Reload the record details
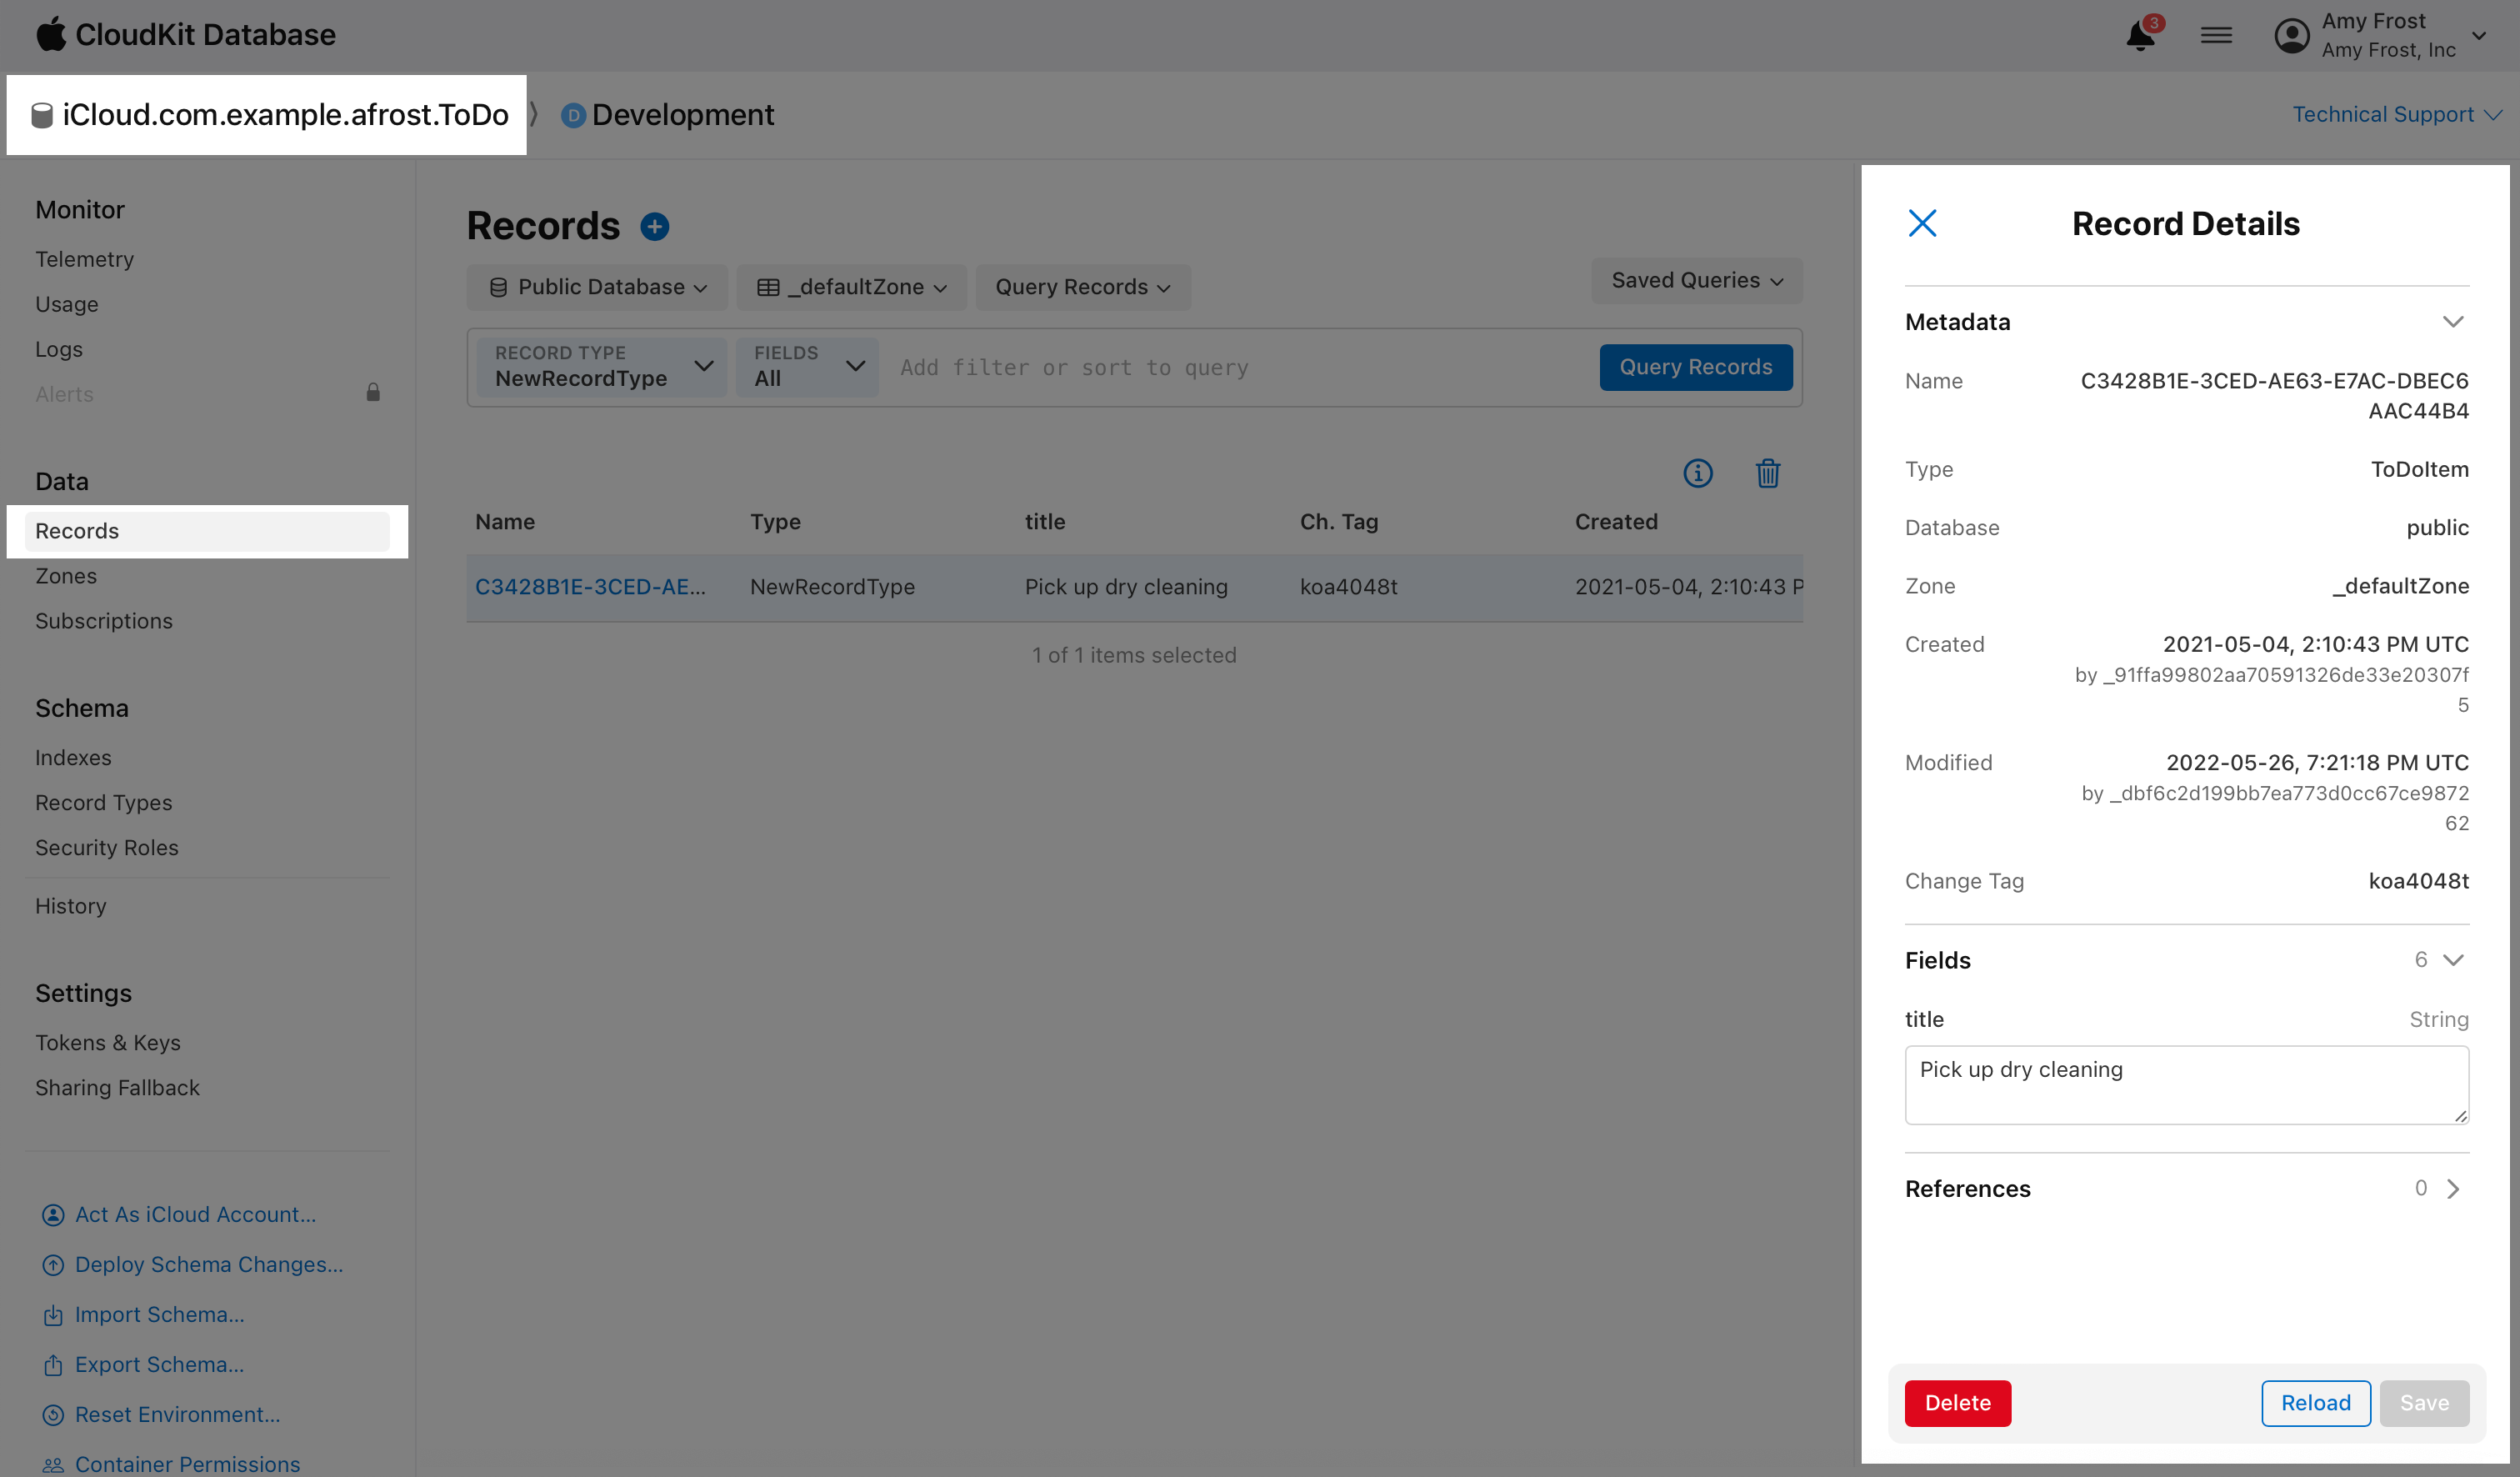Image resolution: width=2520 pixels, height=1477 pixels. point(2316,1403)
